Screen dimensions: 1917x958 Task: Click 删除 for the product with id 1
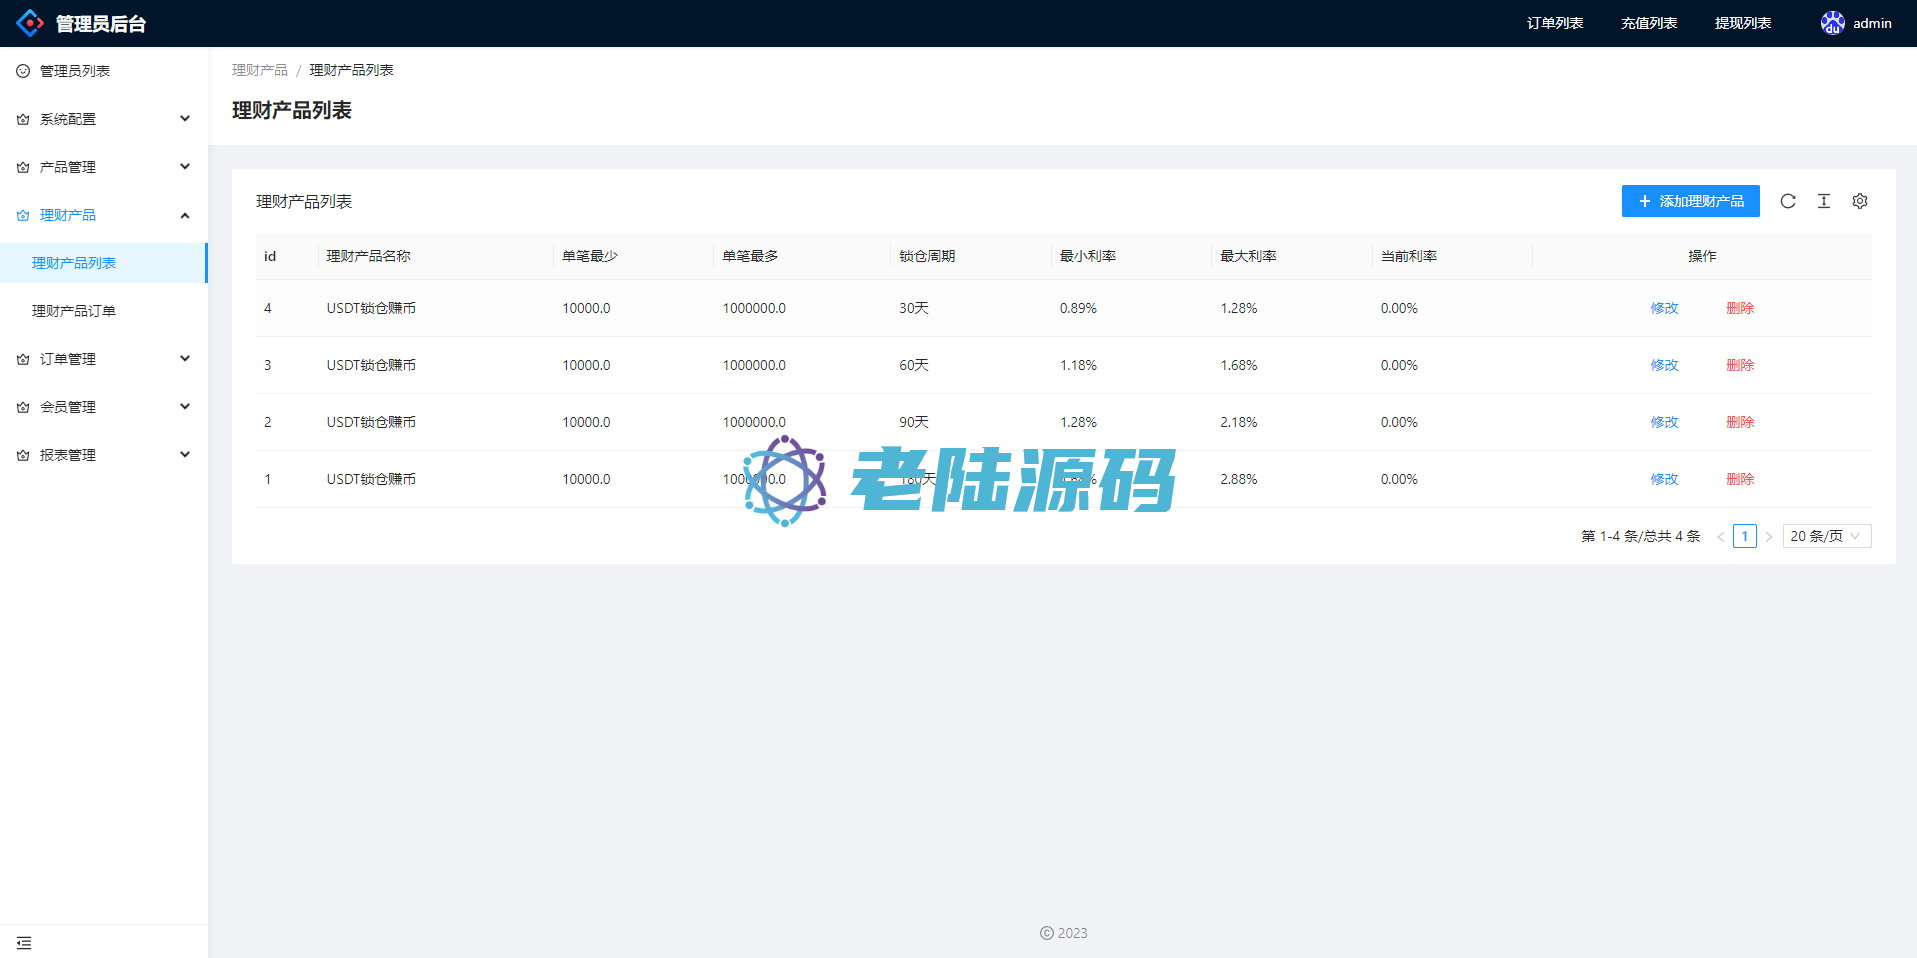(1740, 479)
